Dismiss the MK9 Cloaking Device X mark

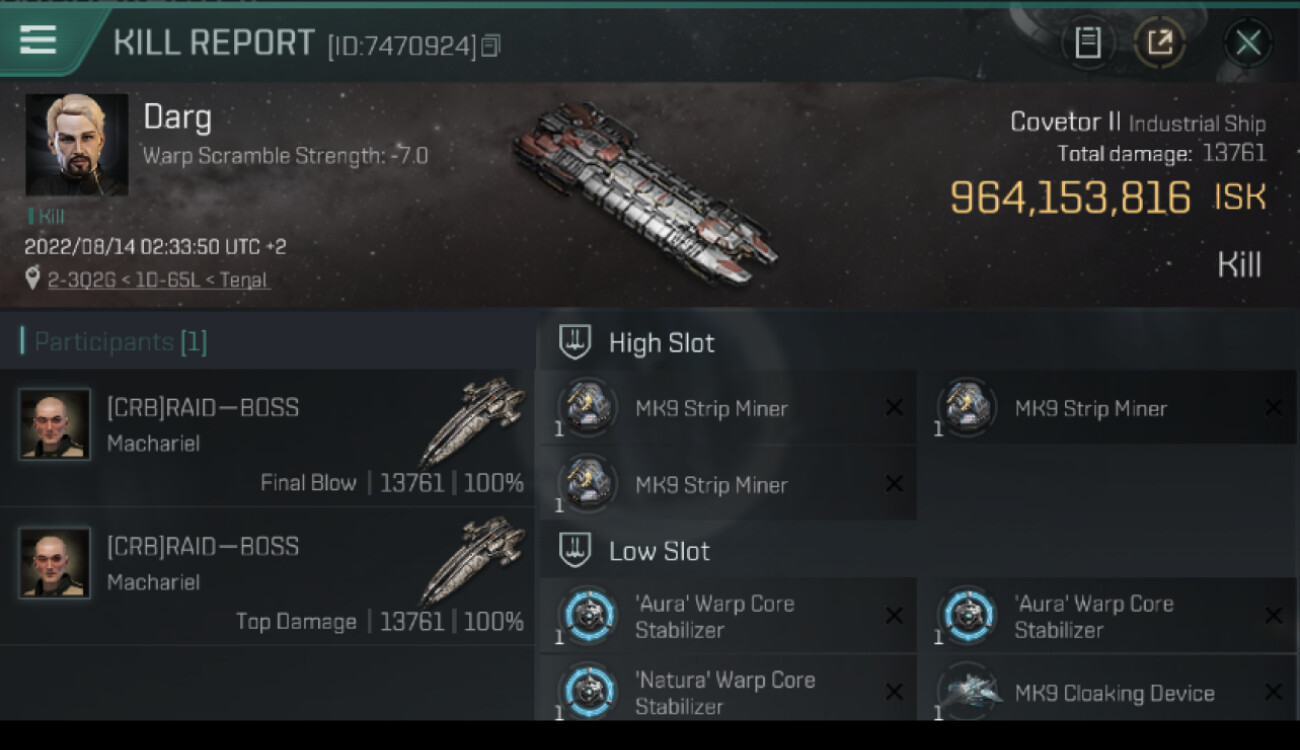pos(1273,692)
